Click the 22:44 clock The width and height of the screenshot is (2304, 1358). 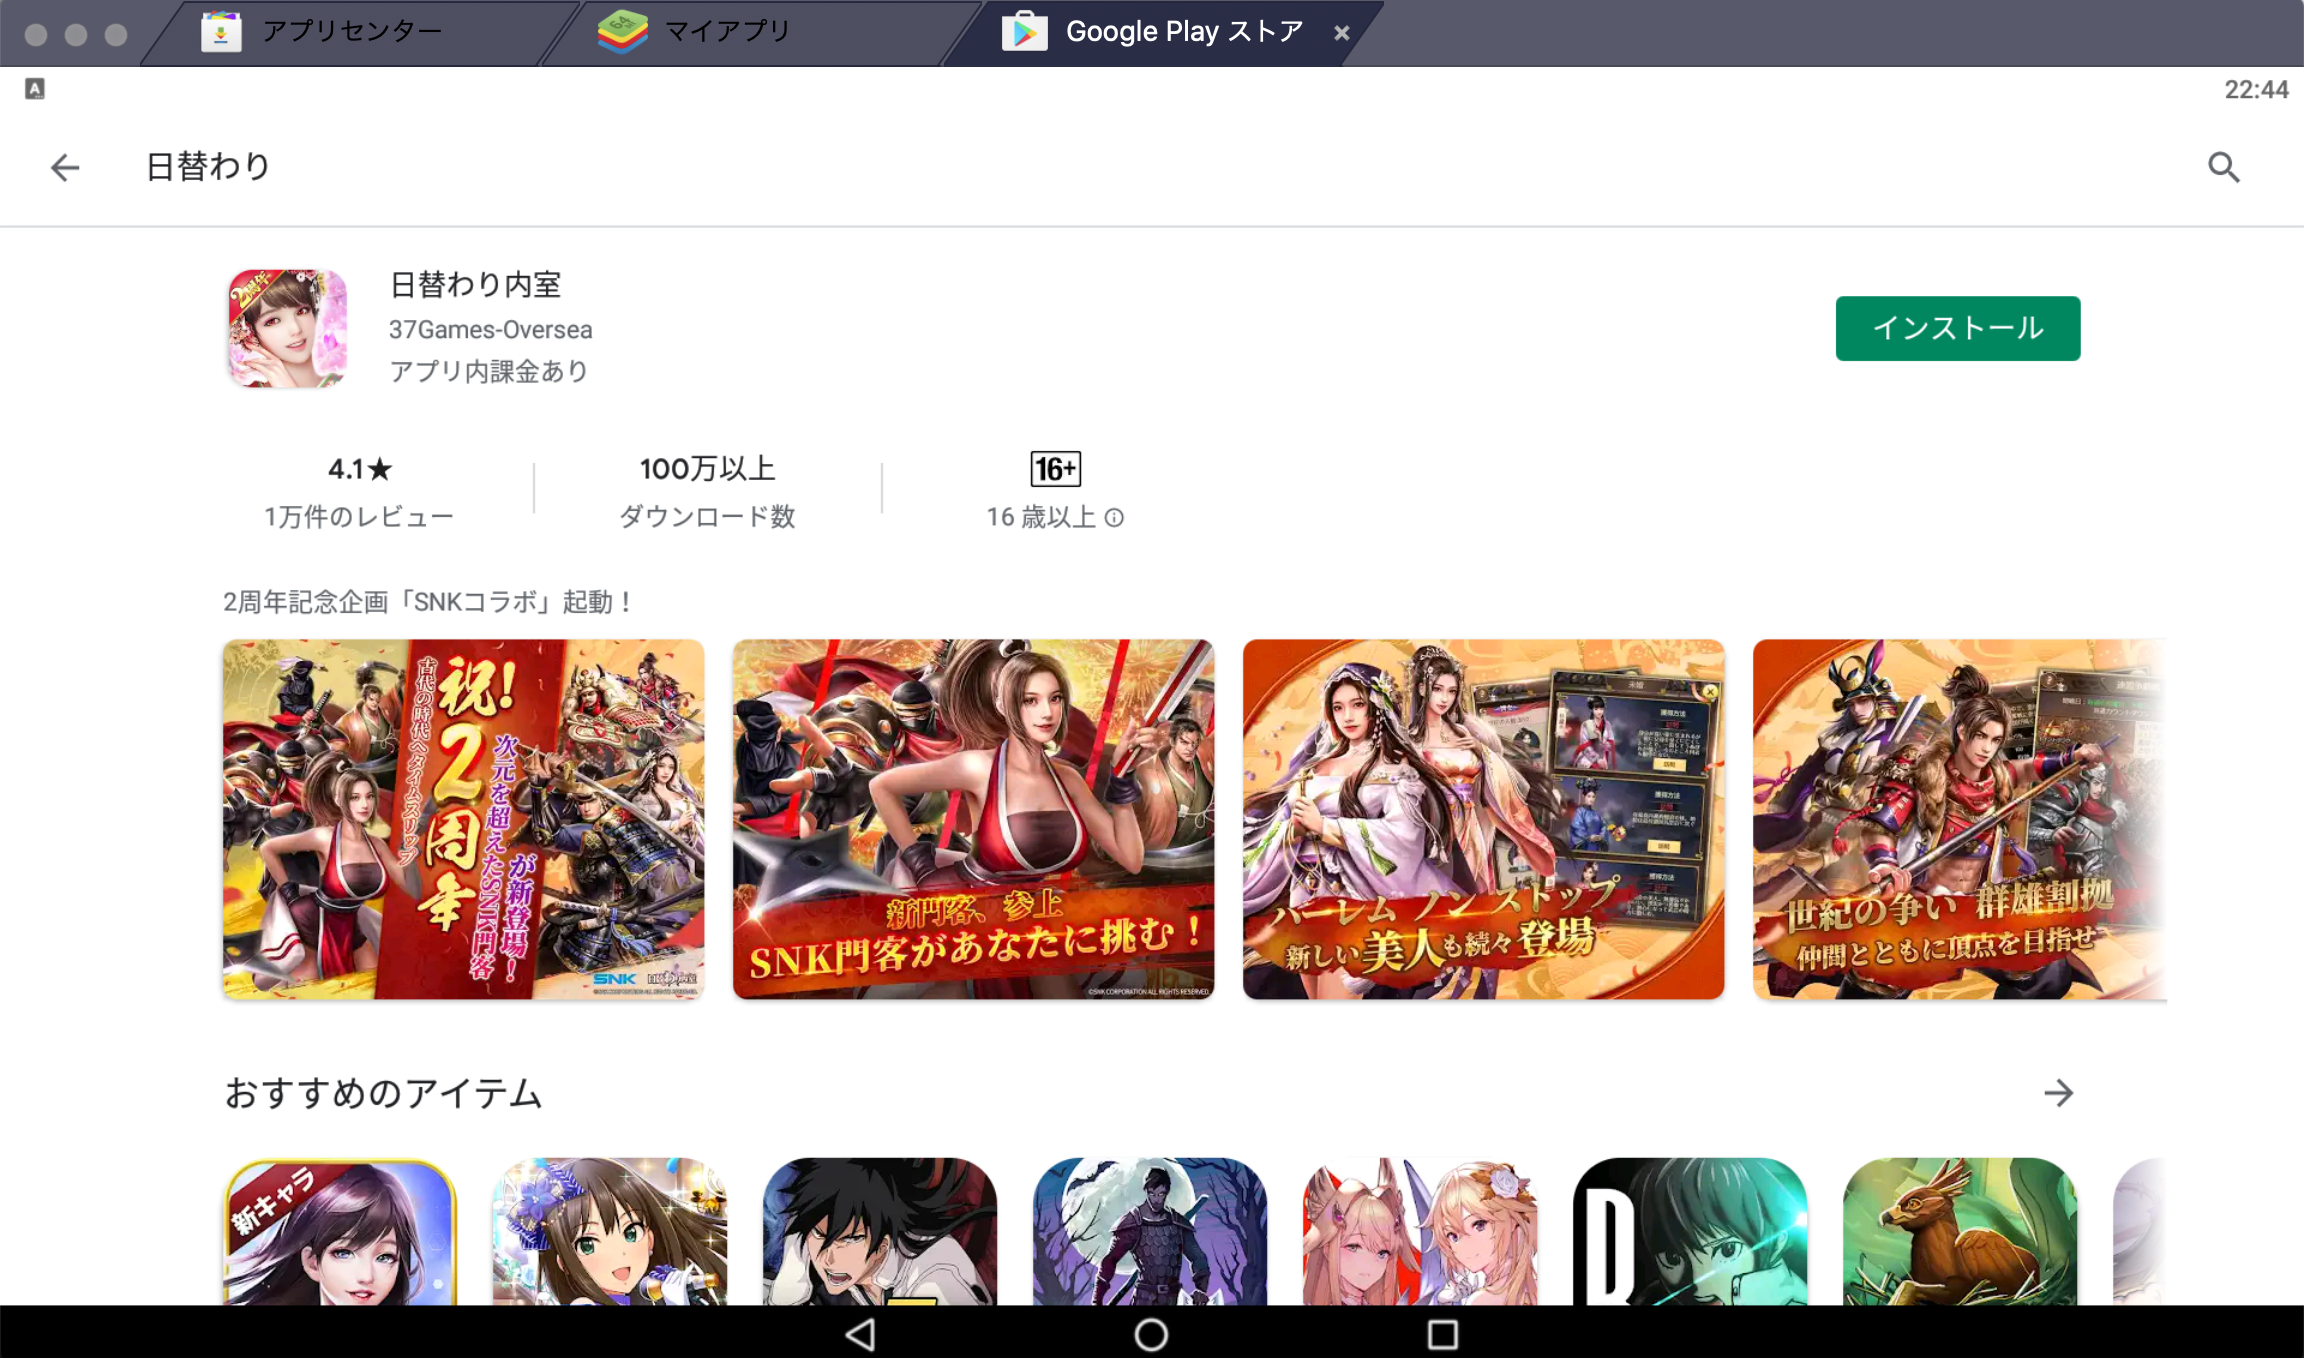pyautogui.click(x=2256, y=90)
